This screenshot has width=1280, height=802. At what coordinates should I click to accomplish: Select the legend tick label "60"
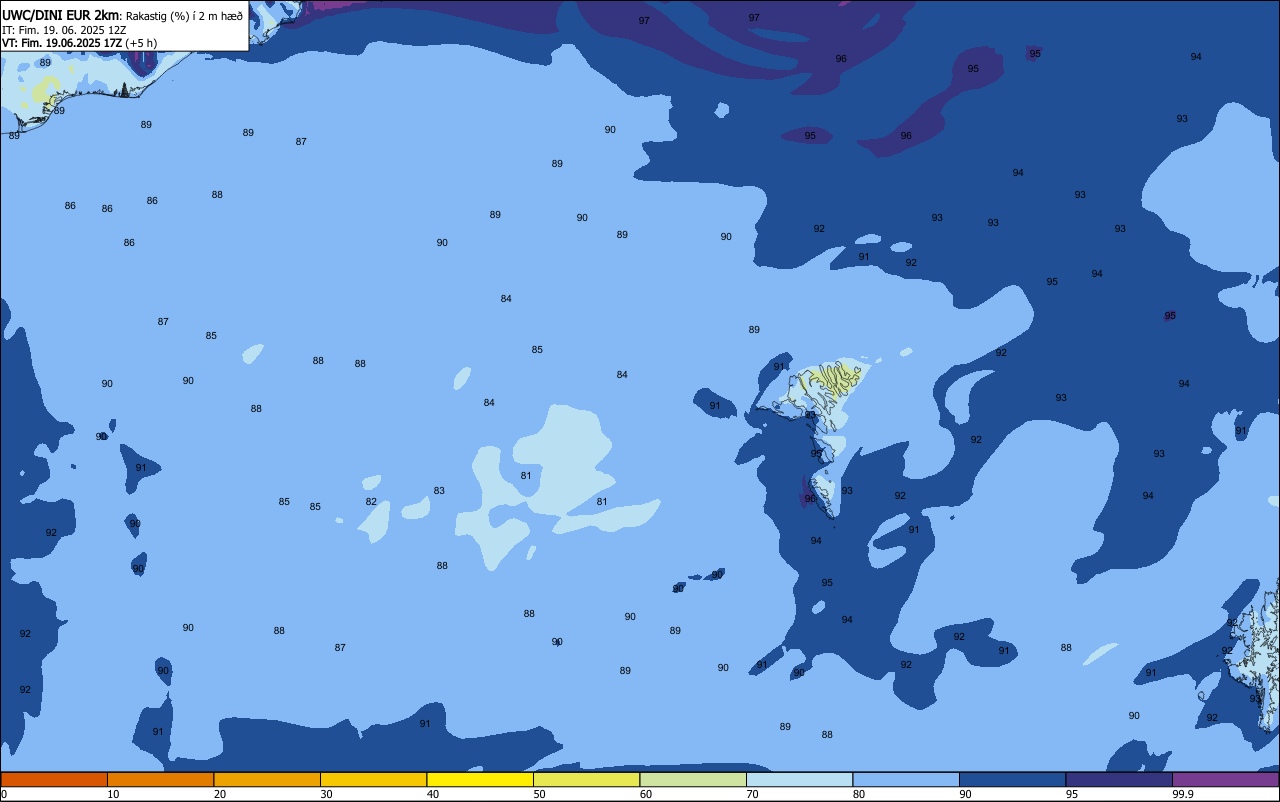pos(646,794)
